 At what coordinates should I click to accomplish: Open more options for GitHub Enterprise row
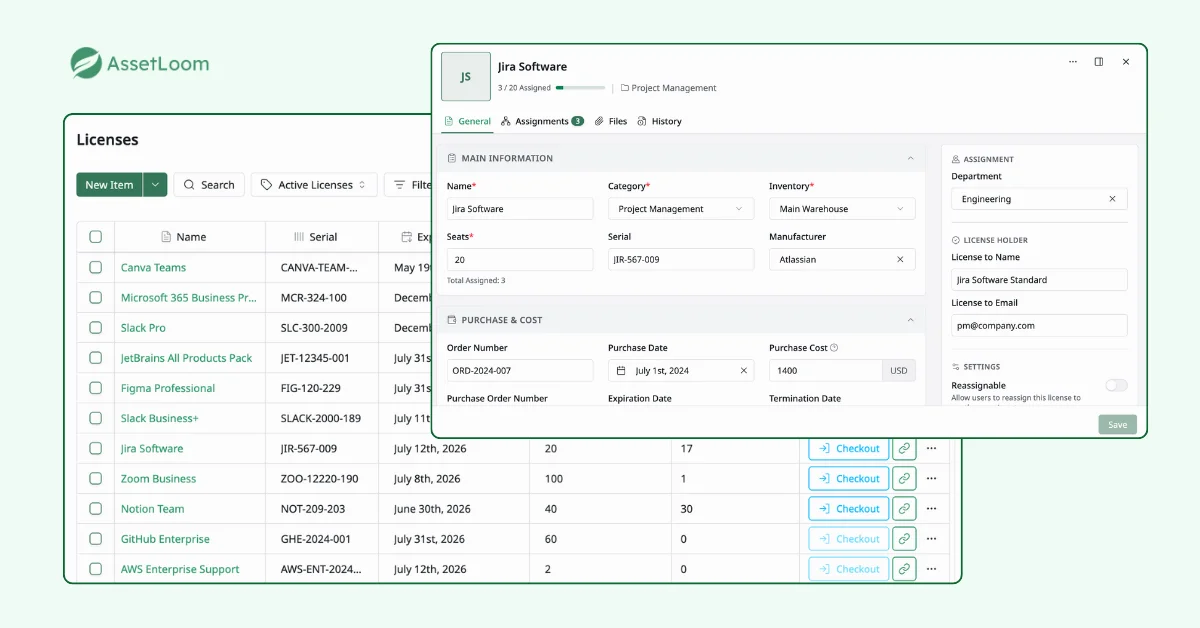[x=931, y=539]
